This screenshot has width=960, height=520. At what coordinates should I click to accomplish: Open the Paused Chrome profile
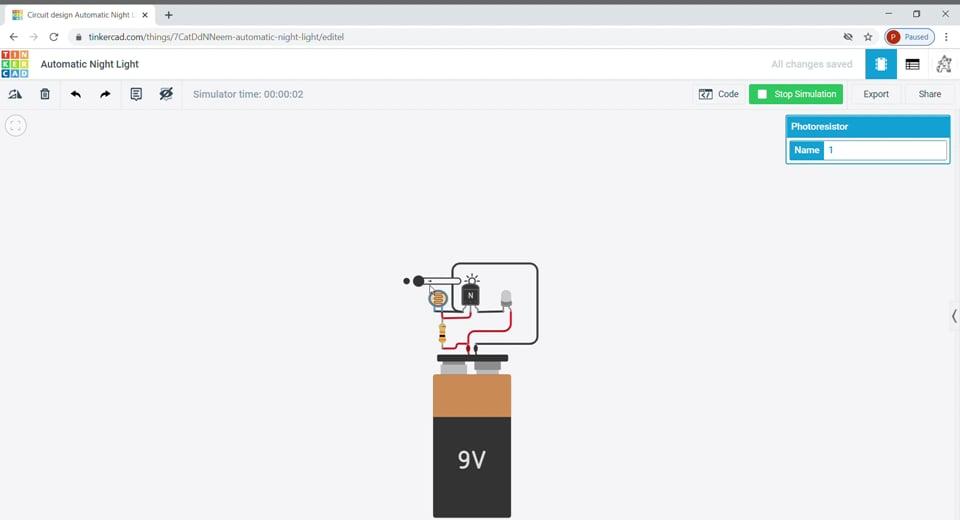point(910,37)
